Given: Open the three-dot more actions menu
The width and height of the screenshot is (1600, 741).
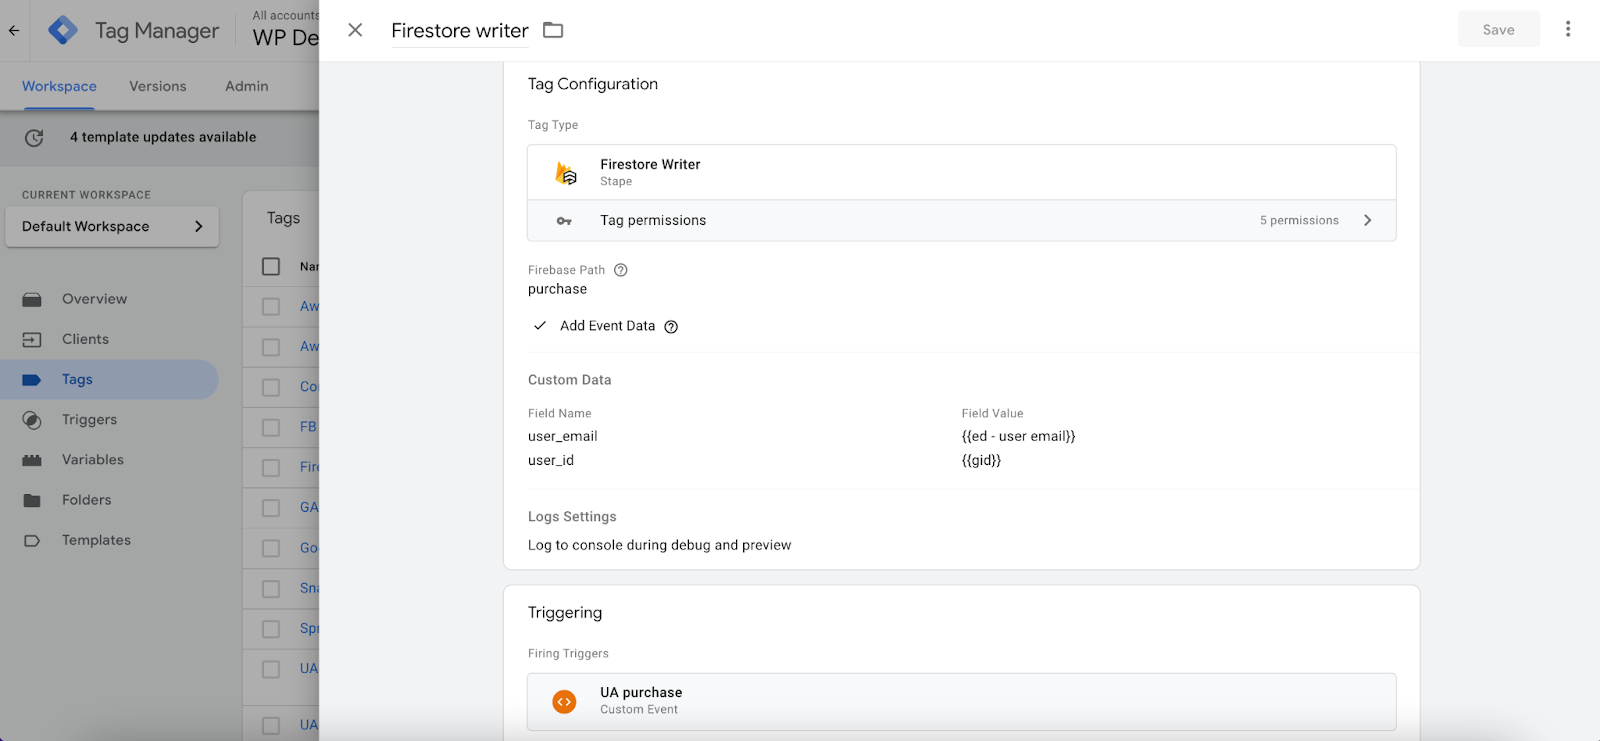Looking at the screenshot, I should pyautogui.click(x=1568, y=29).
